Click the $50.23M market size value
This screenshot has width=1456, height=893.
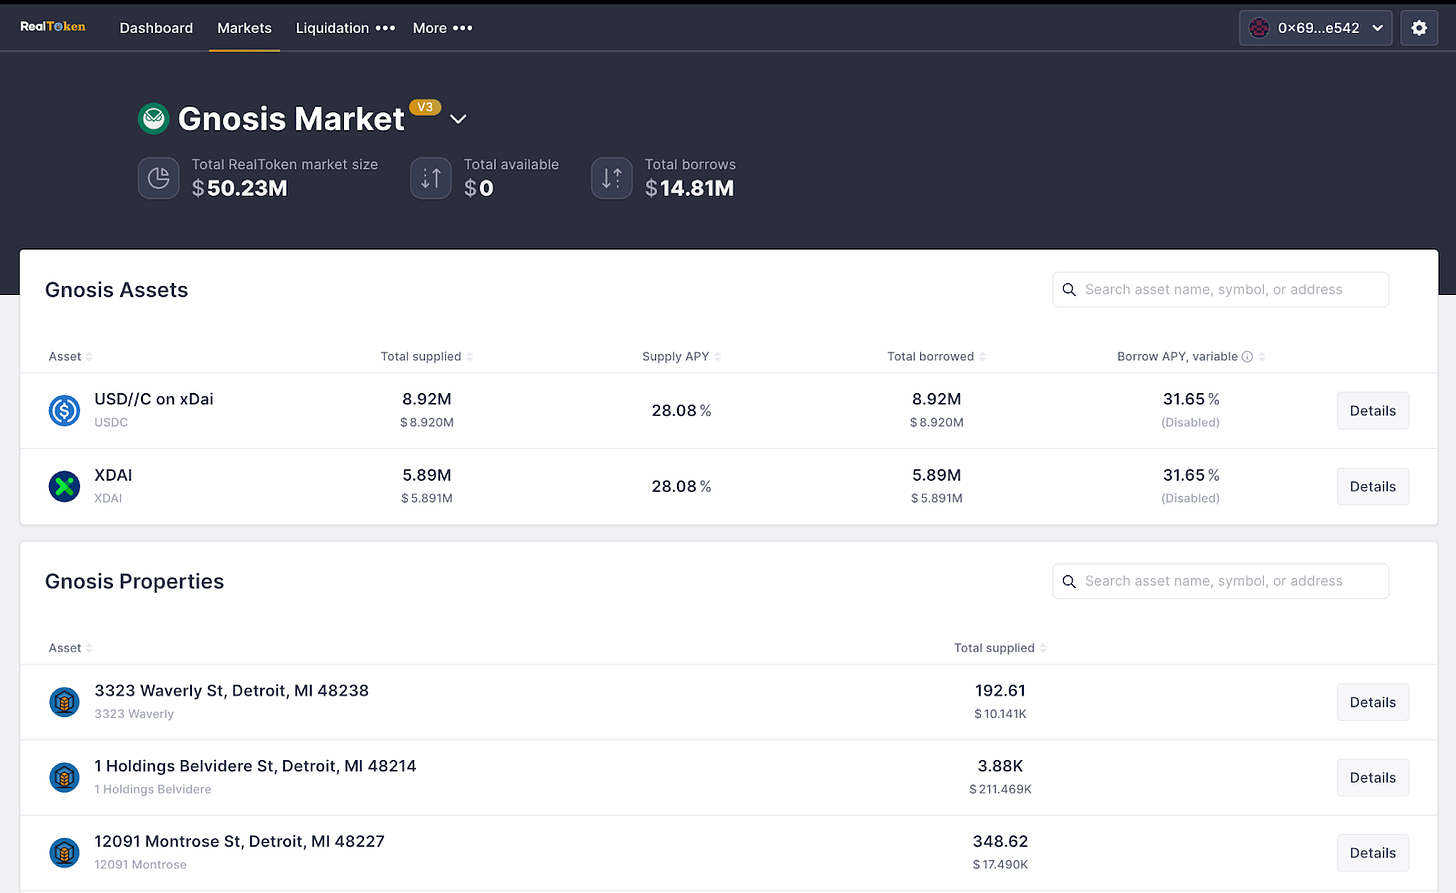coord(240,188)
